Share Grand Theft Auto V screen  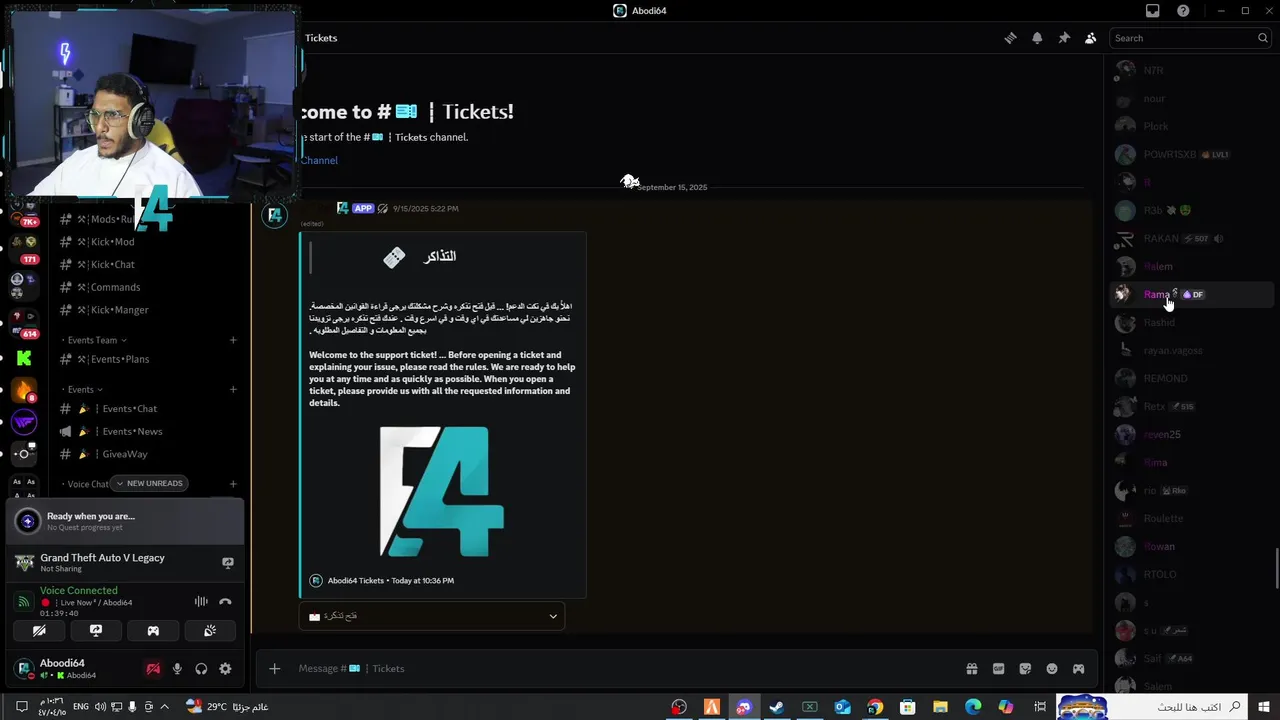228,563
